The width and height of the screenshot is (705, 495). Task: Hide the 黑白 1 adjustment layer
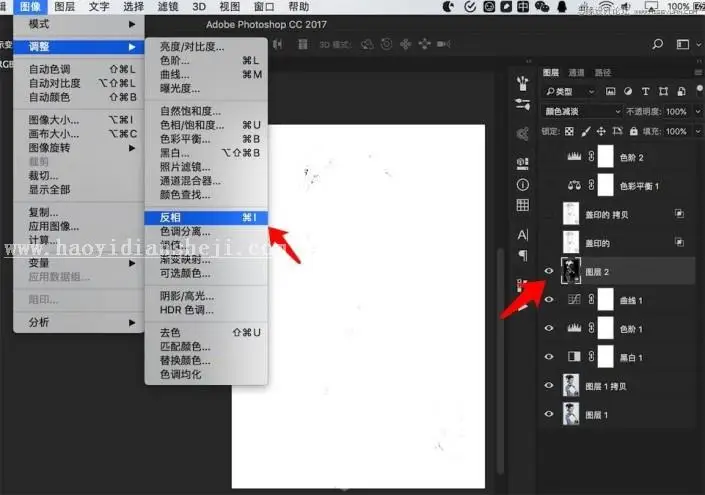549,357
